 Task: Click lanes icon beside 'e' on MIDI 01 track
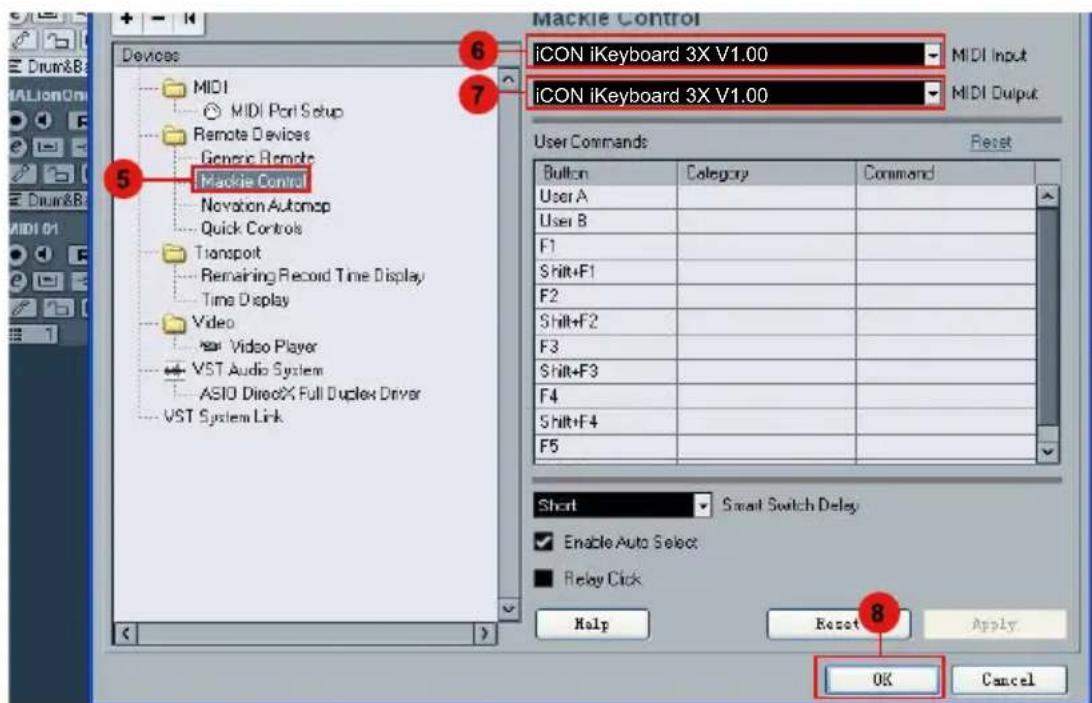(48, 281)
